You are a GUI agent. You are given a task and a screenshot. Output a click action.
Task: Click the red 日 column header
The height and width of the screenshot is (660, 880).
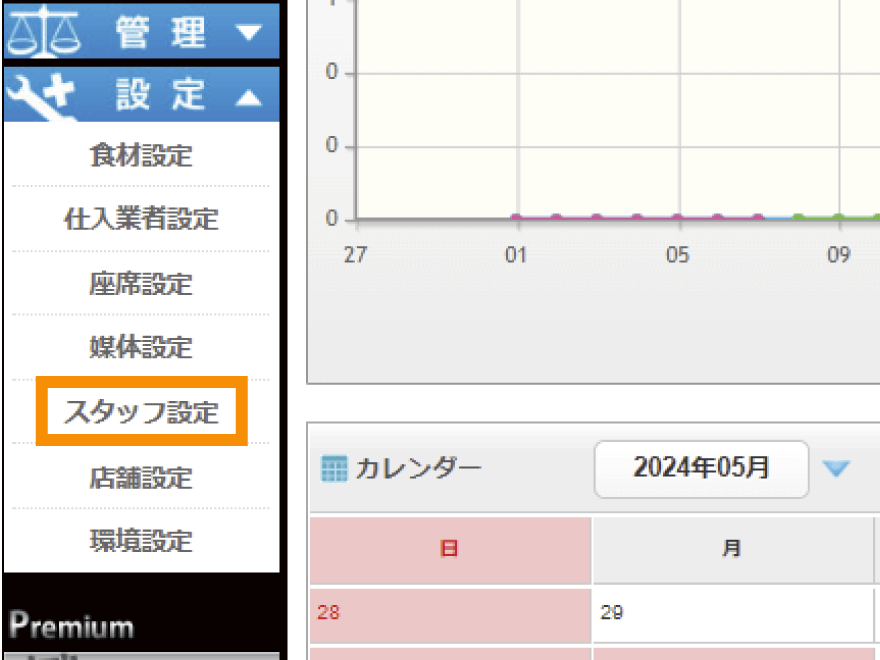point(450,549)
